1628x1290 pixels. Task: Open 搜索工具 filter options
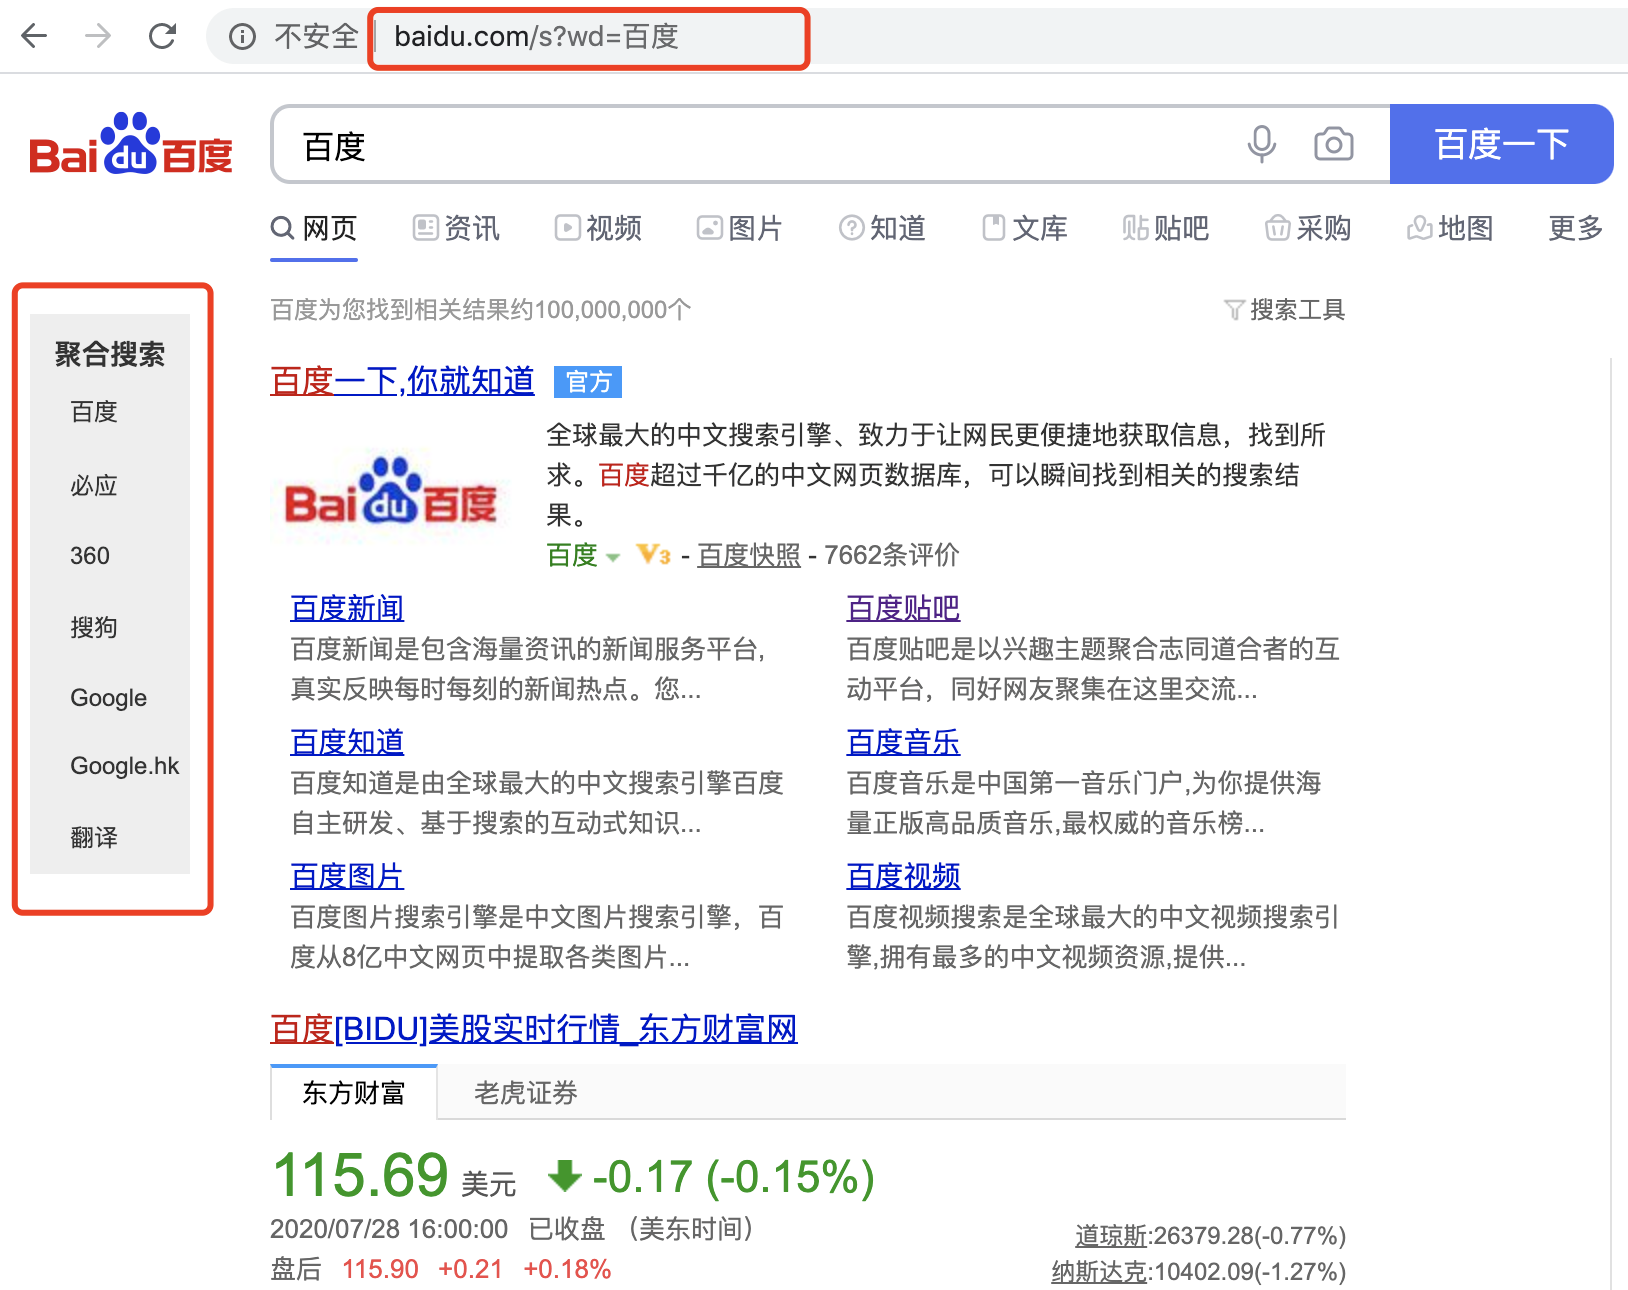(1285, 310)
